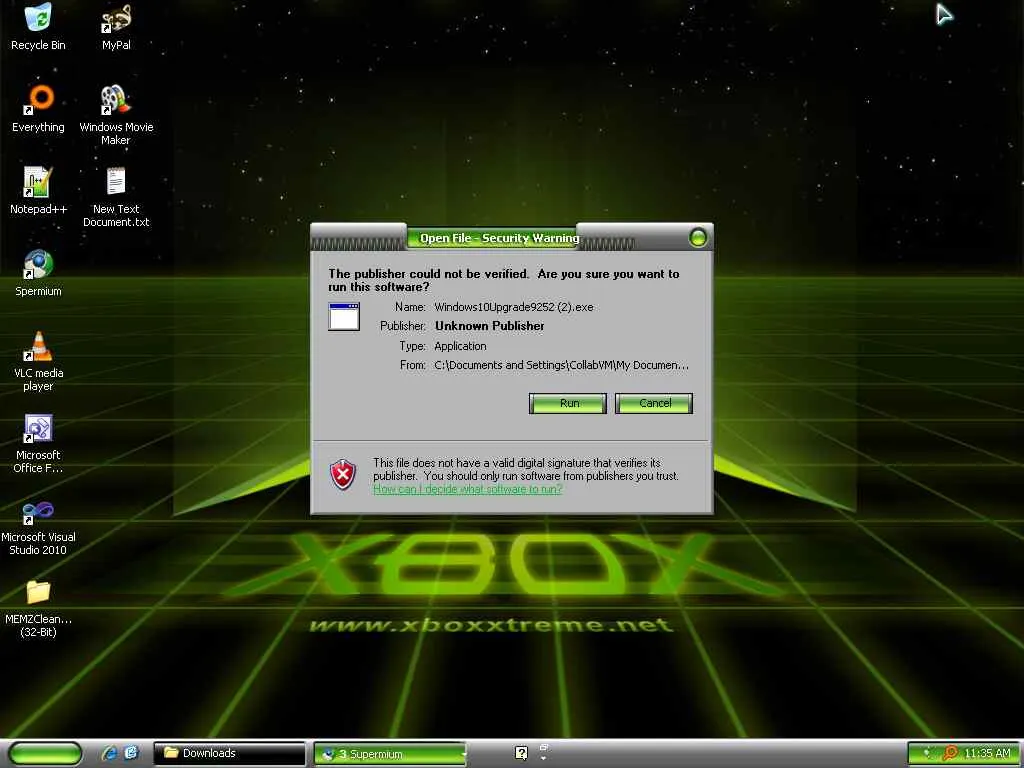Select the VLC media player shortcut
This screenshot has width=1024, height=768.
(38, 362)
